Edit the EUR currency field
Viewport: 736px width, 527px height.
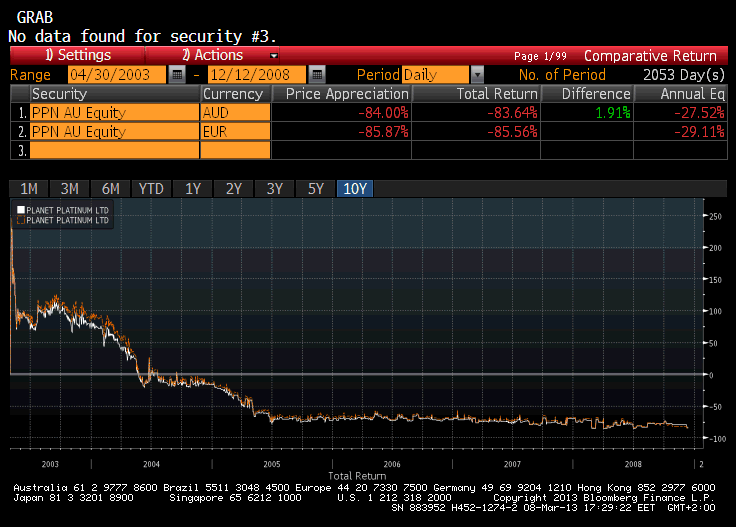pos(235,131)
